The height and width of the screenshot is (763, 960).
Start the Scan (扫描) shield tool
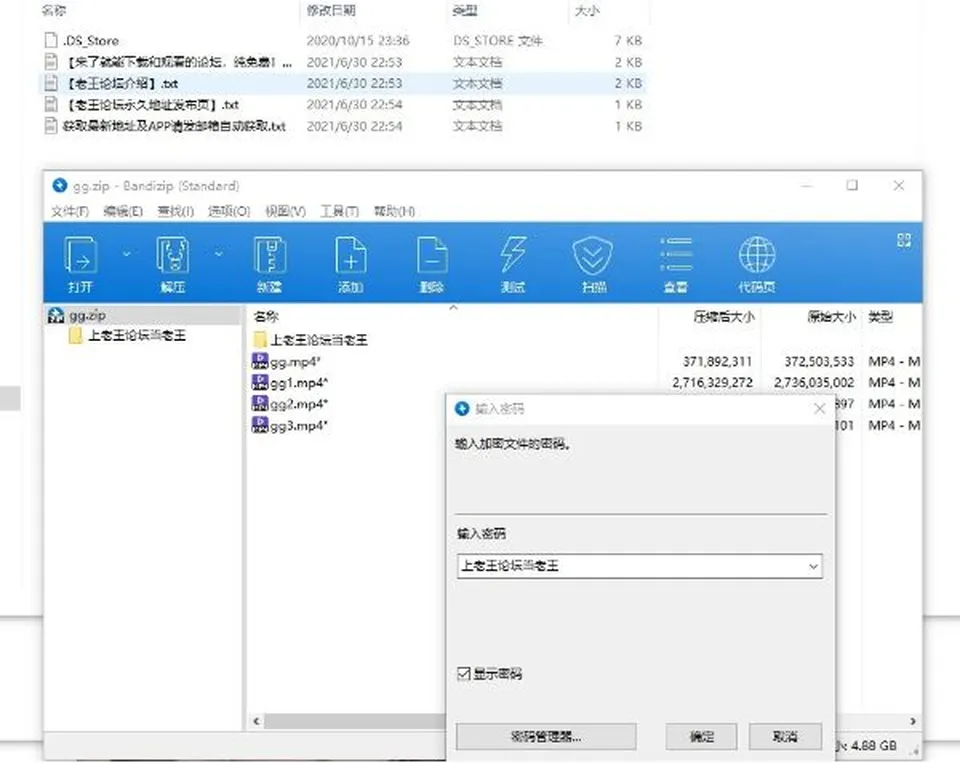point(593,255)
